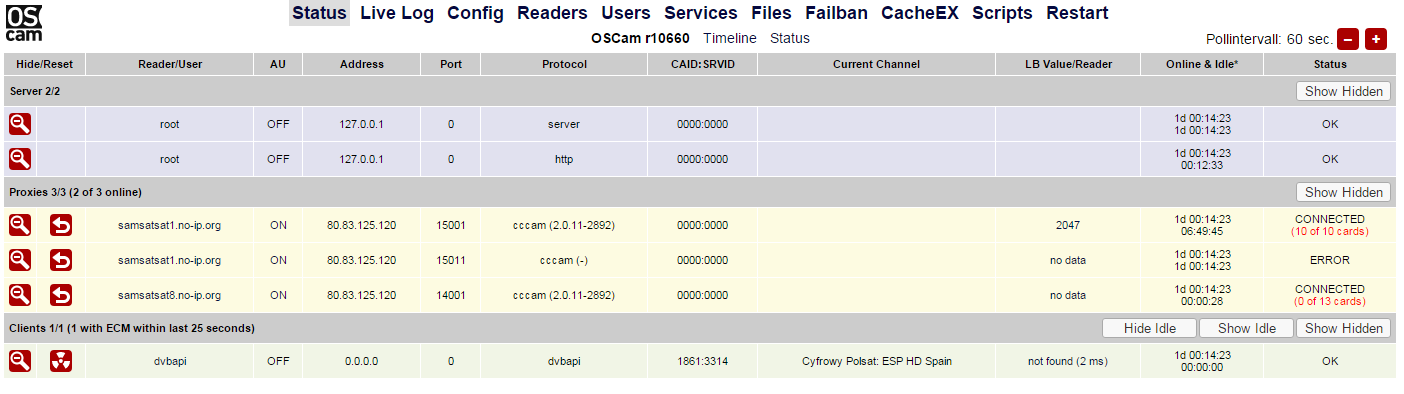Restart reader samsatsat8.no-ip.org
Viewport: 1404px width, 394px height.
61,295
